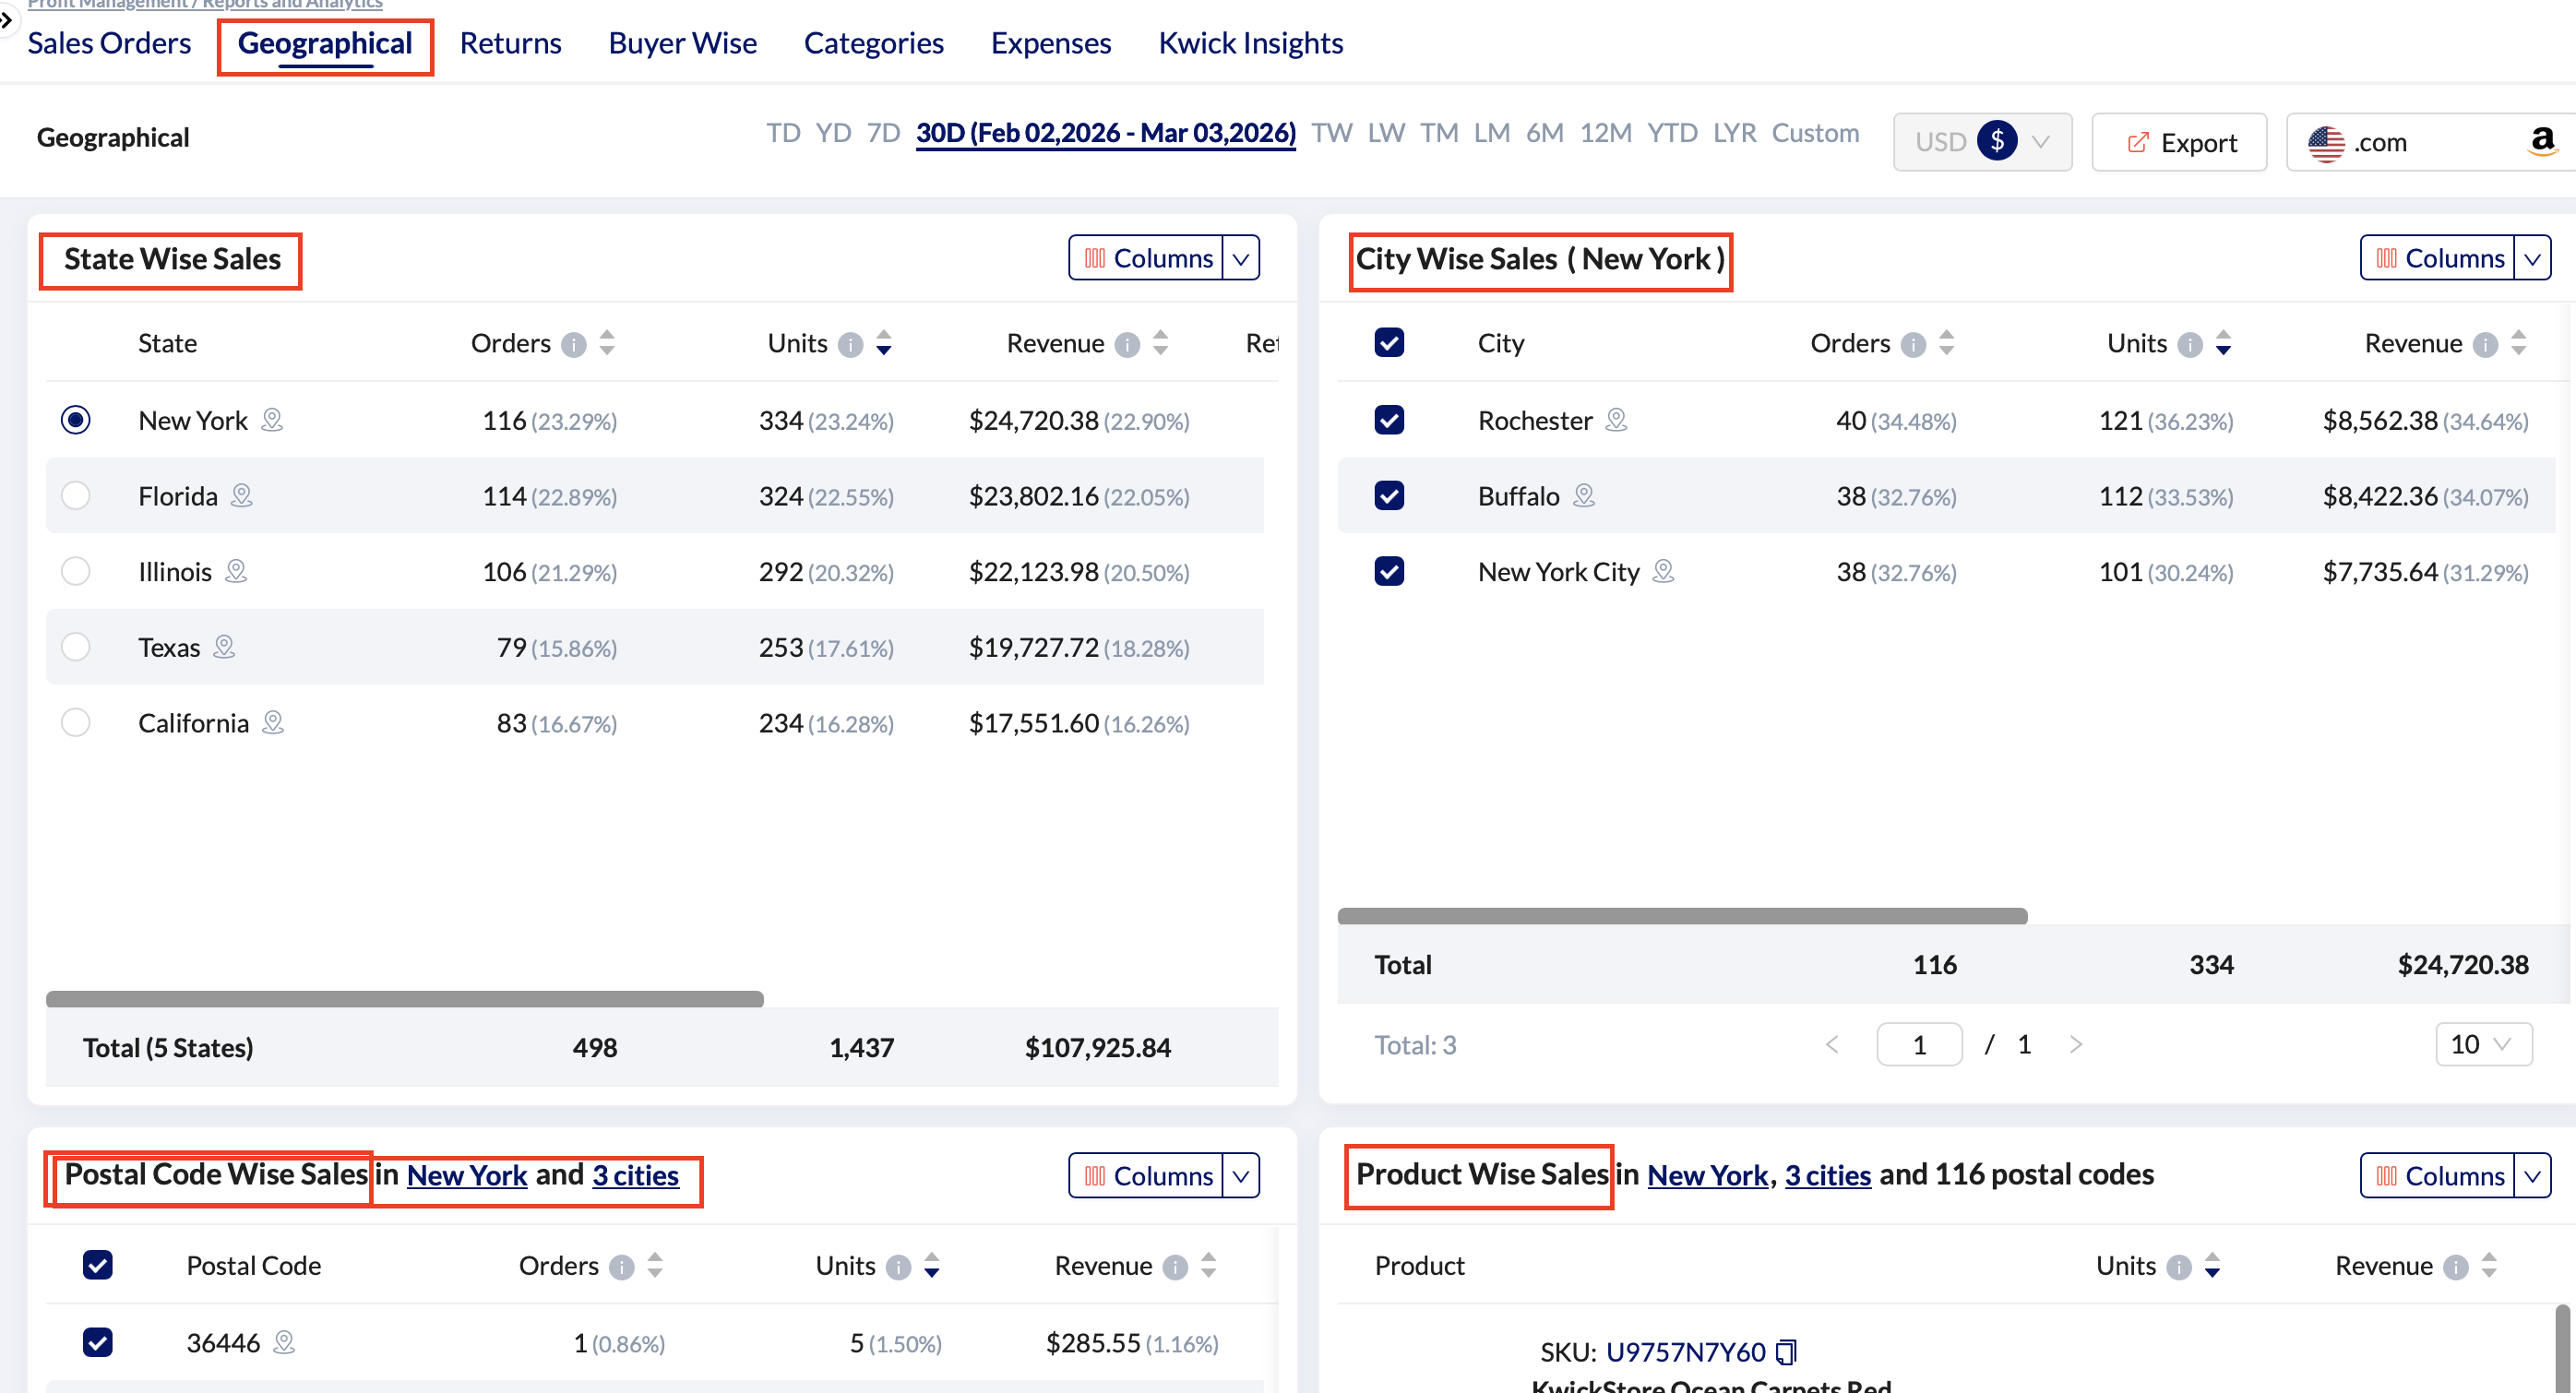
Task: Click the Export button
Action: point(2179,142)
